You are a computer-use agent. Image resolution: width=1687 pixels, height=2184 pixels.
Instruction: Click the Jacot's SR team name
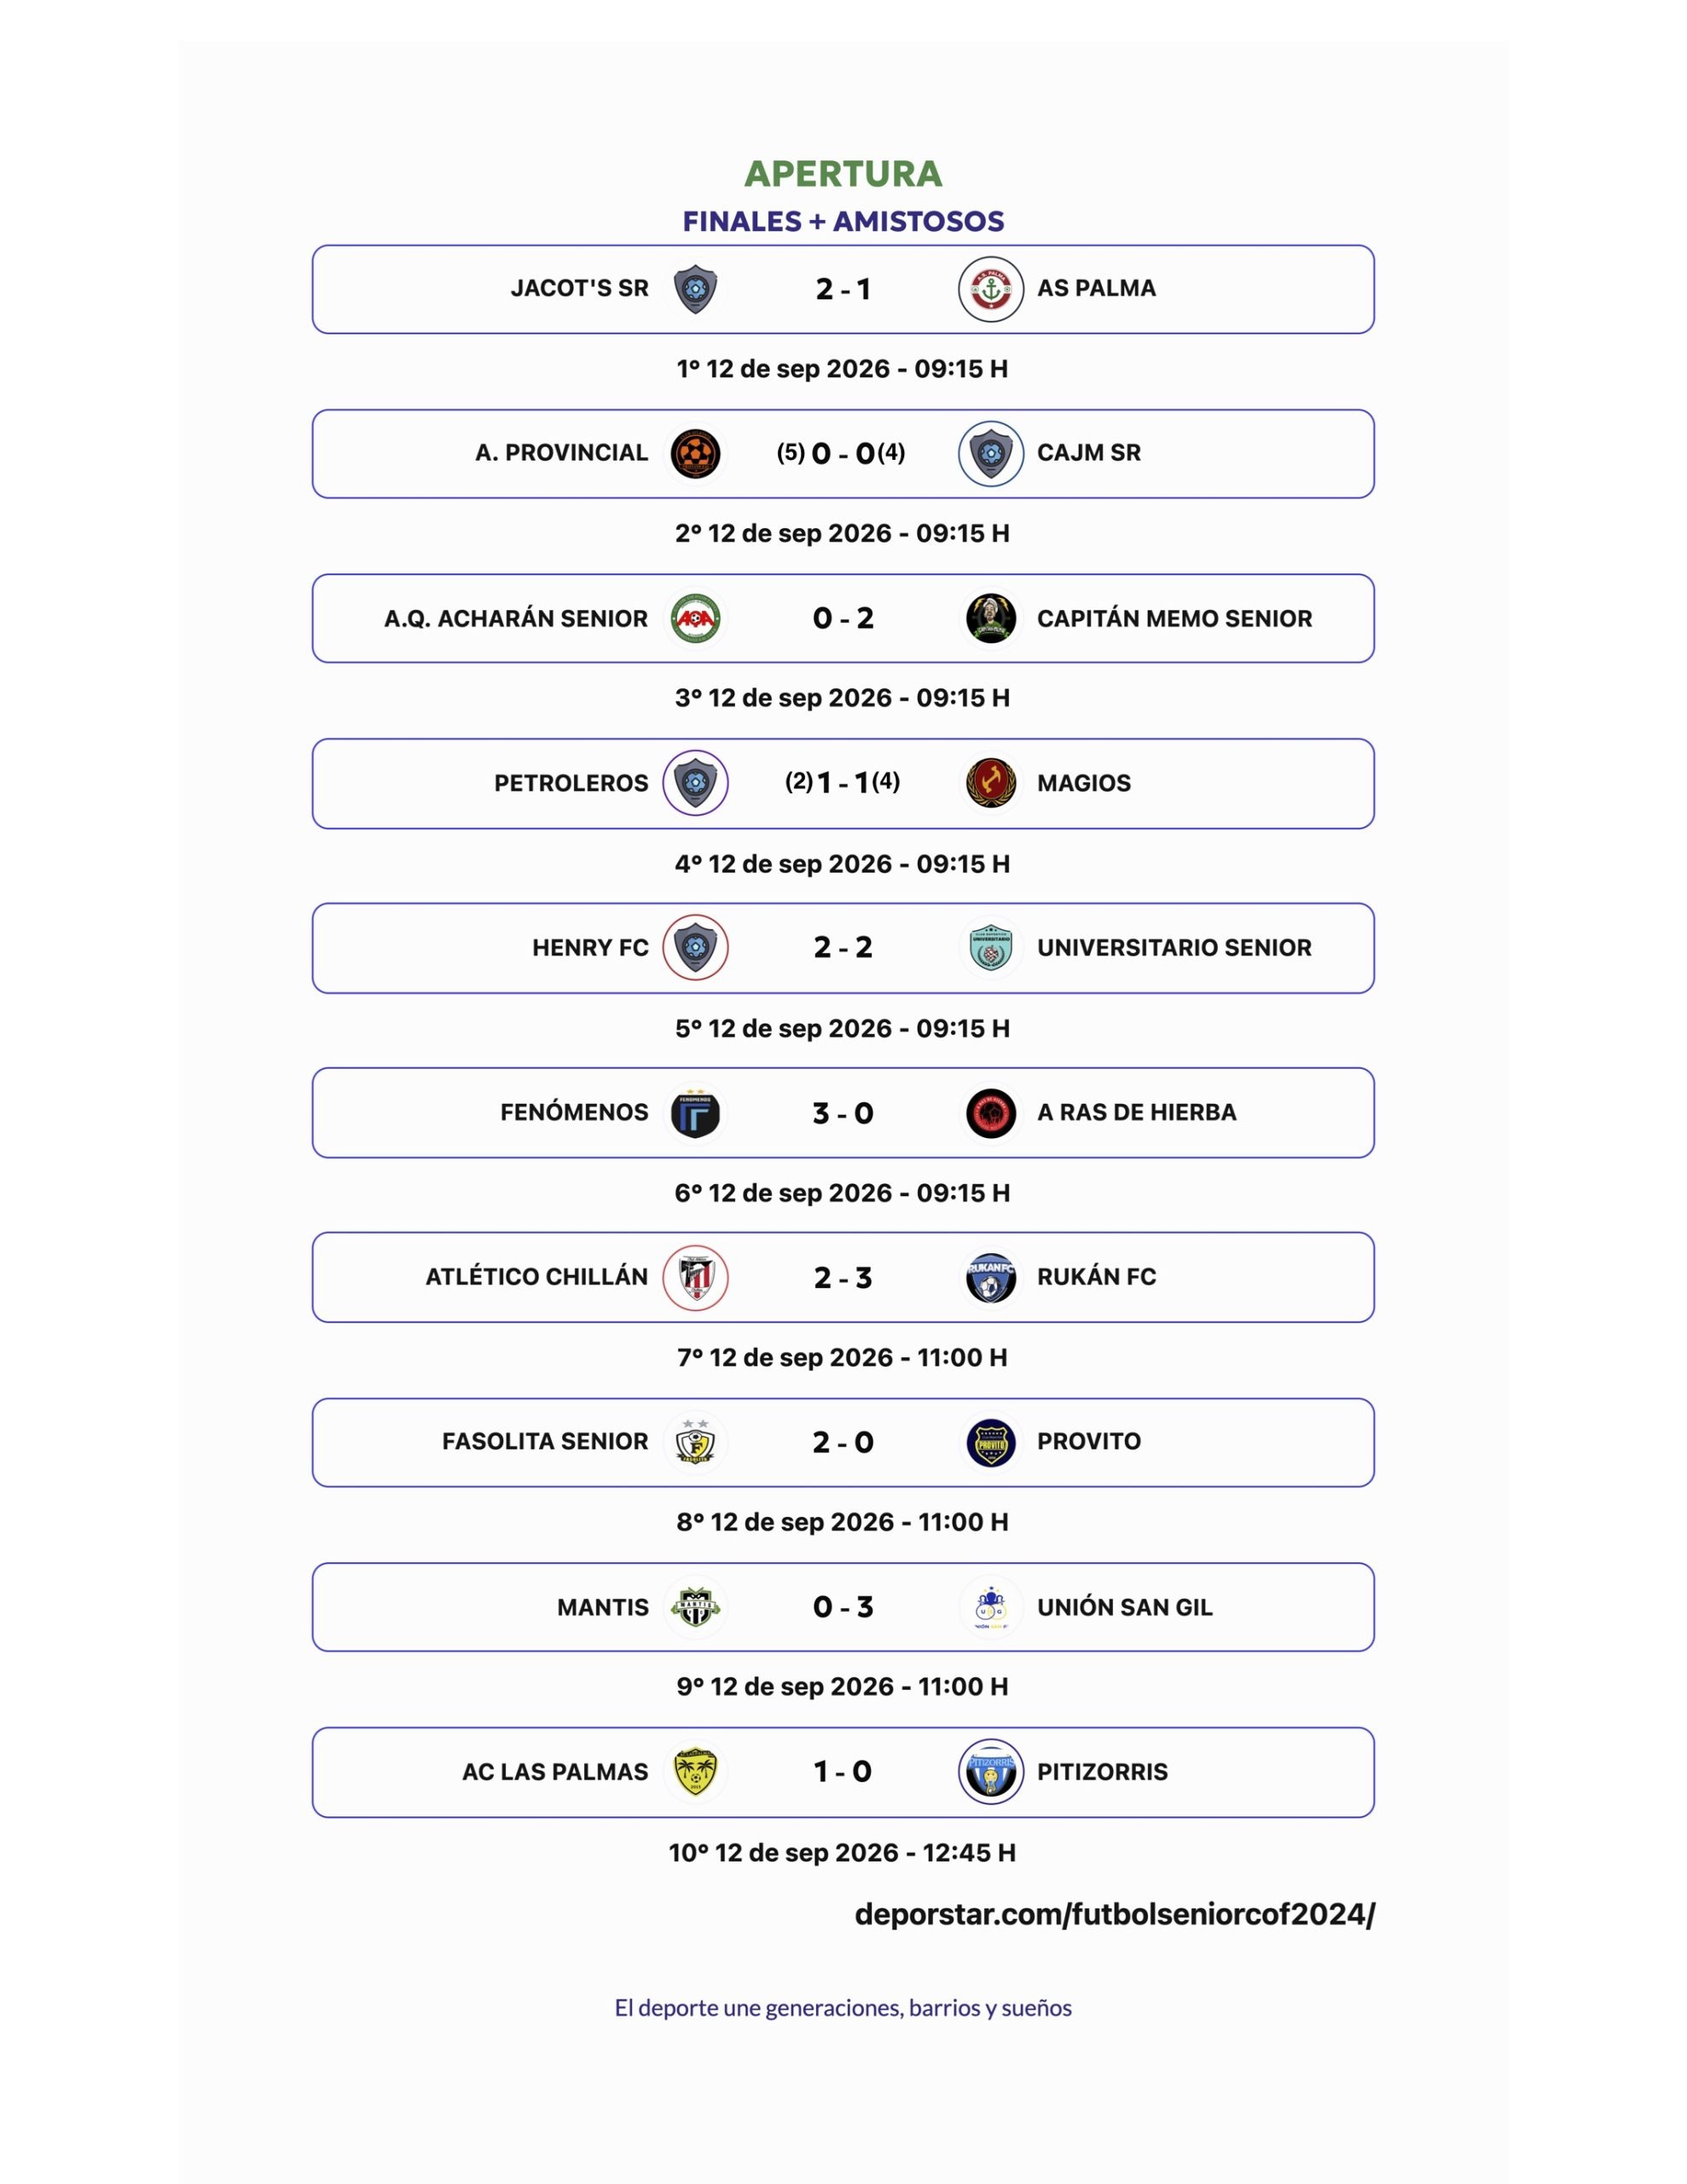pos(579,288)
